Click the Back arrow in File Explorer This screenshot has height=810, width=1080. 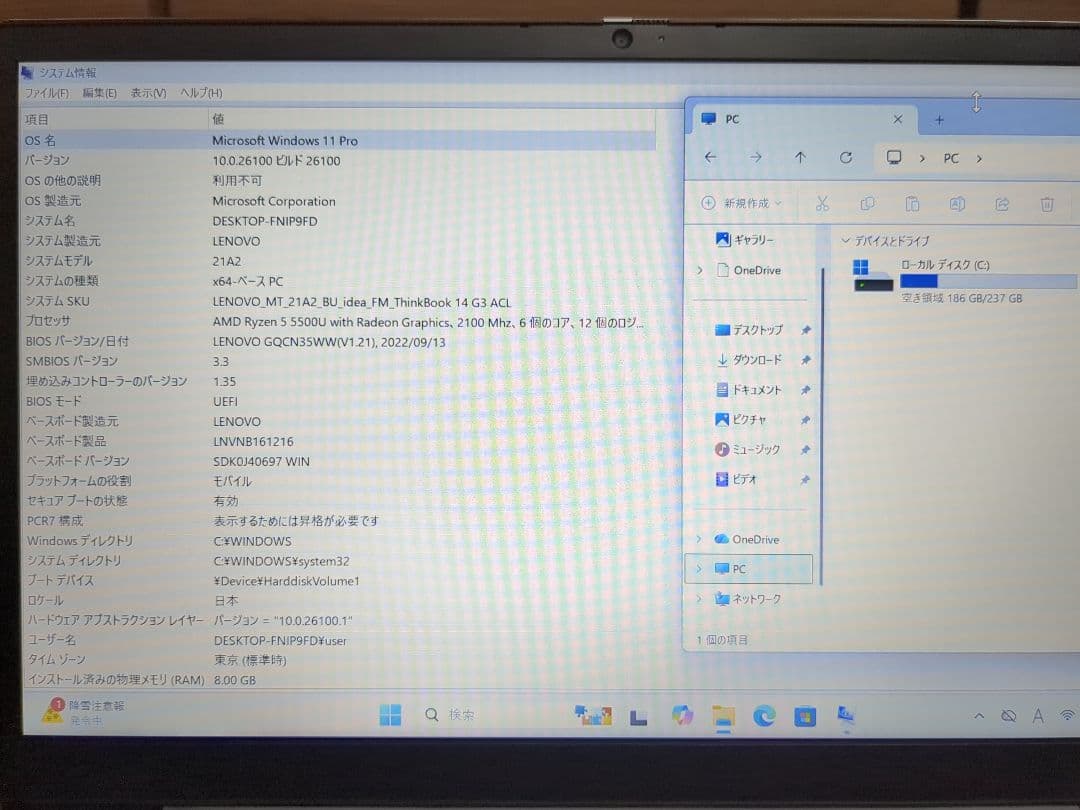[x=710, y=157]
